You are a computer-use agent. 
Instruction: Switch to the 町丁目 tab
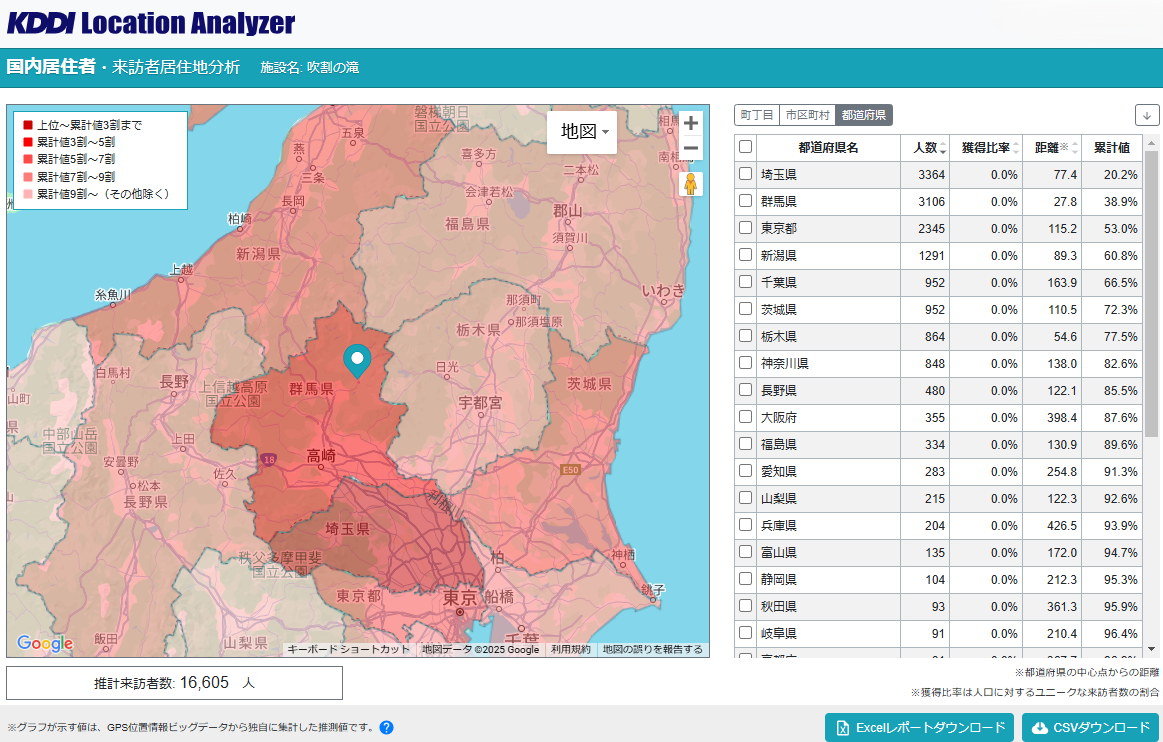click(x=756, y=115)
